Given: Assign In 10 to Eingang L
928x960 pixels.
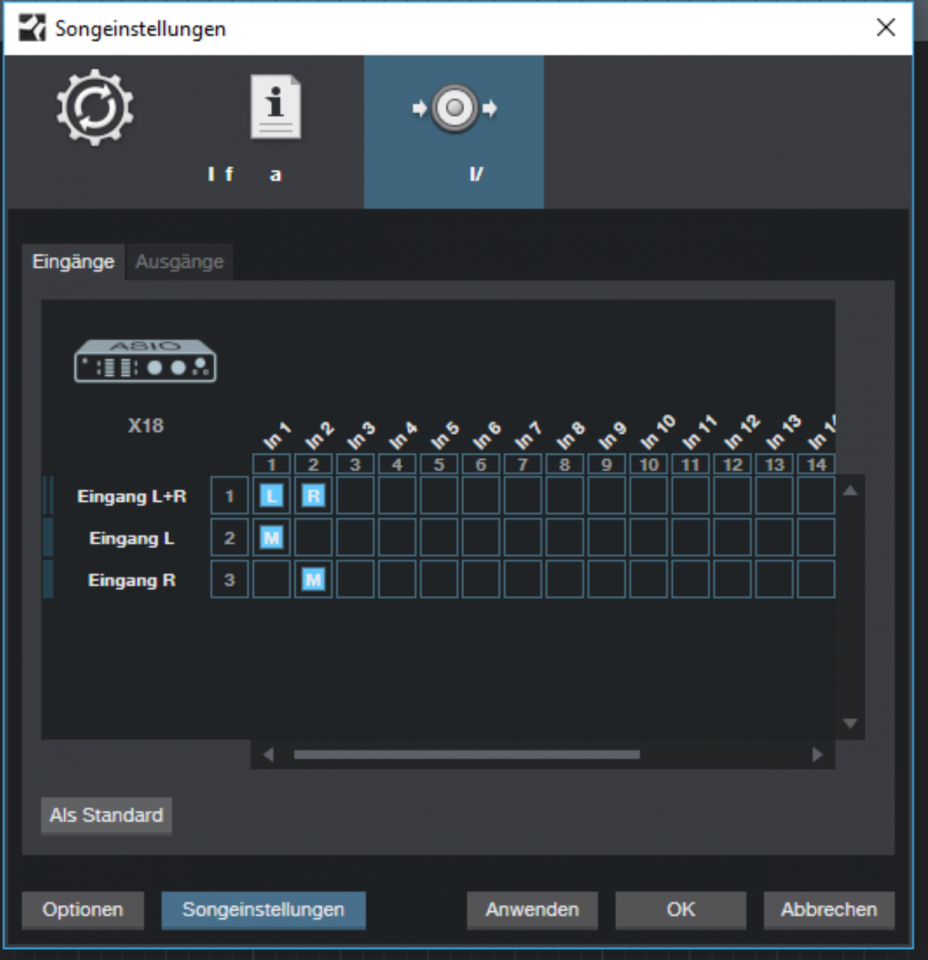Looking at the screenshot, I should tap(648, 538).
